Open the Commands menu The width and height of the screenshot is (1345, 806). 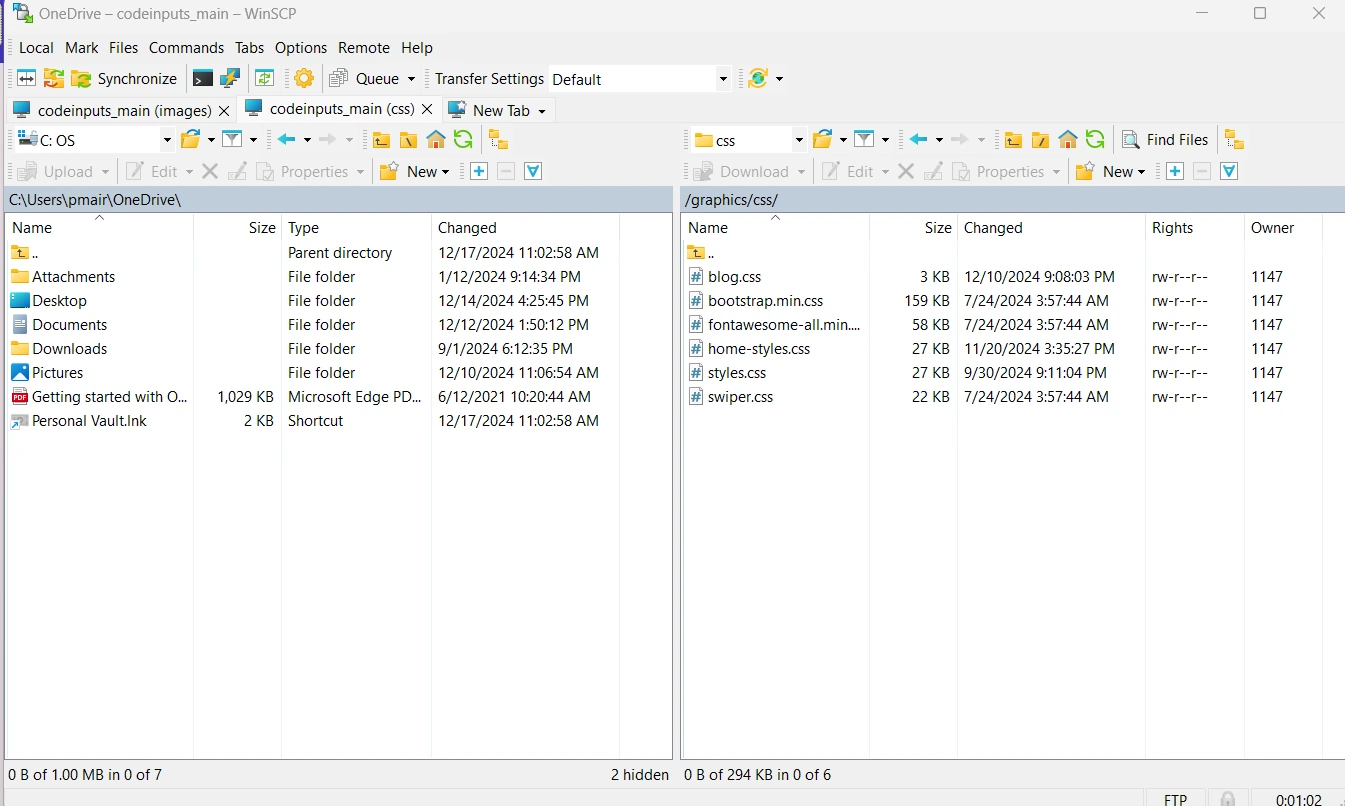186,47
